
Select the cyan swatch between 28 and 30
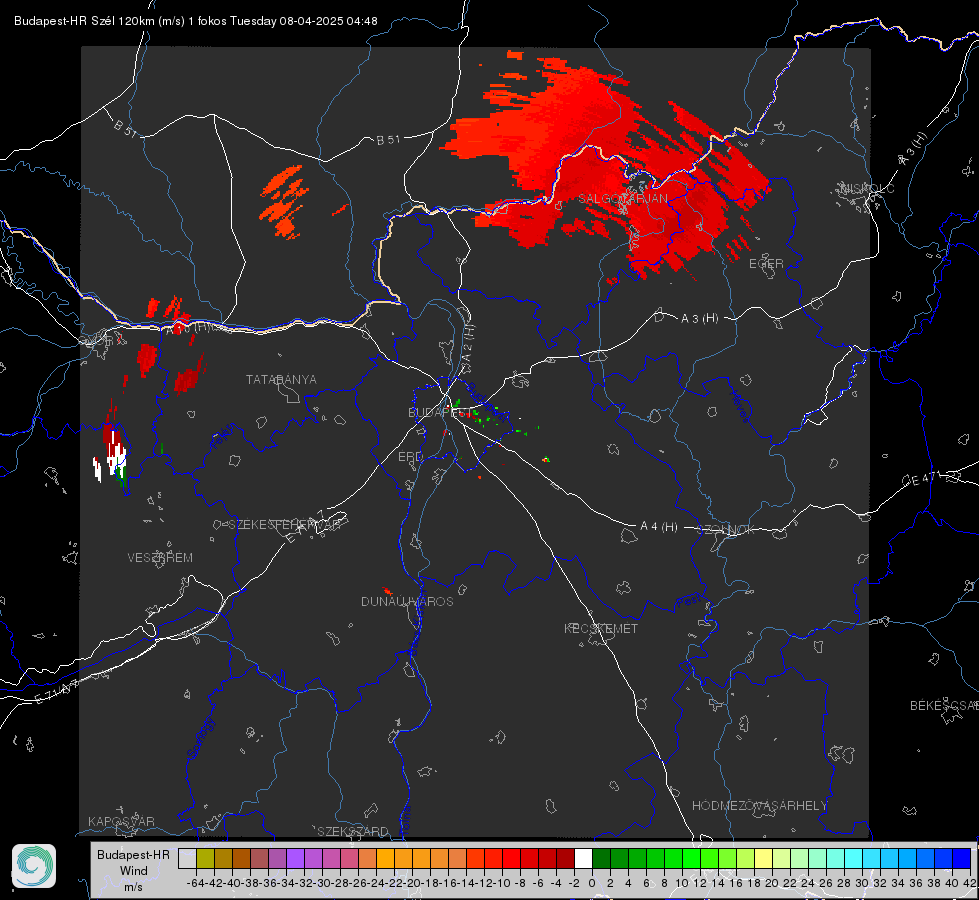click(x=853, y=859)
